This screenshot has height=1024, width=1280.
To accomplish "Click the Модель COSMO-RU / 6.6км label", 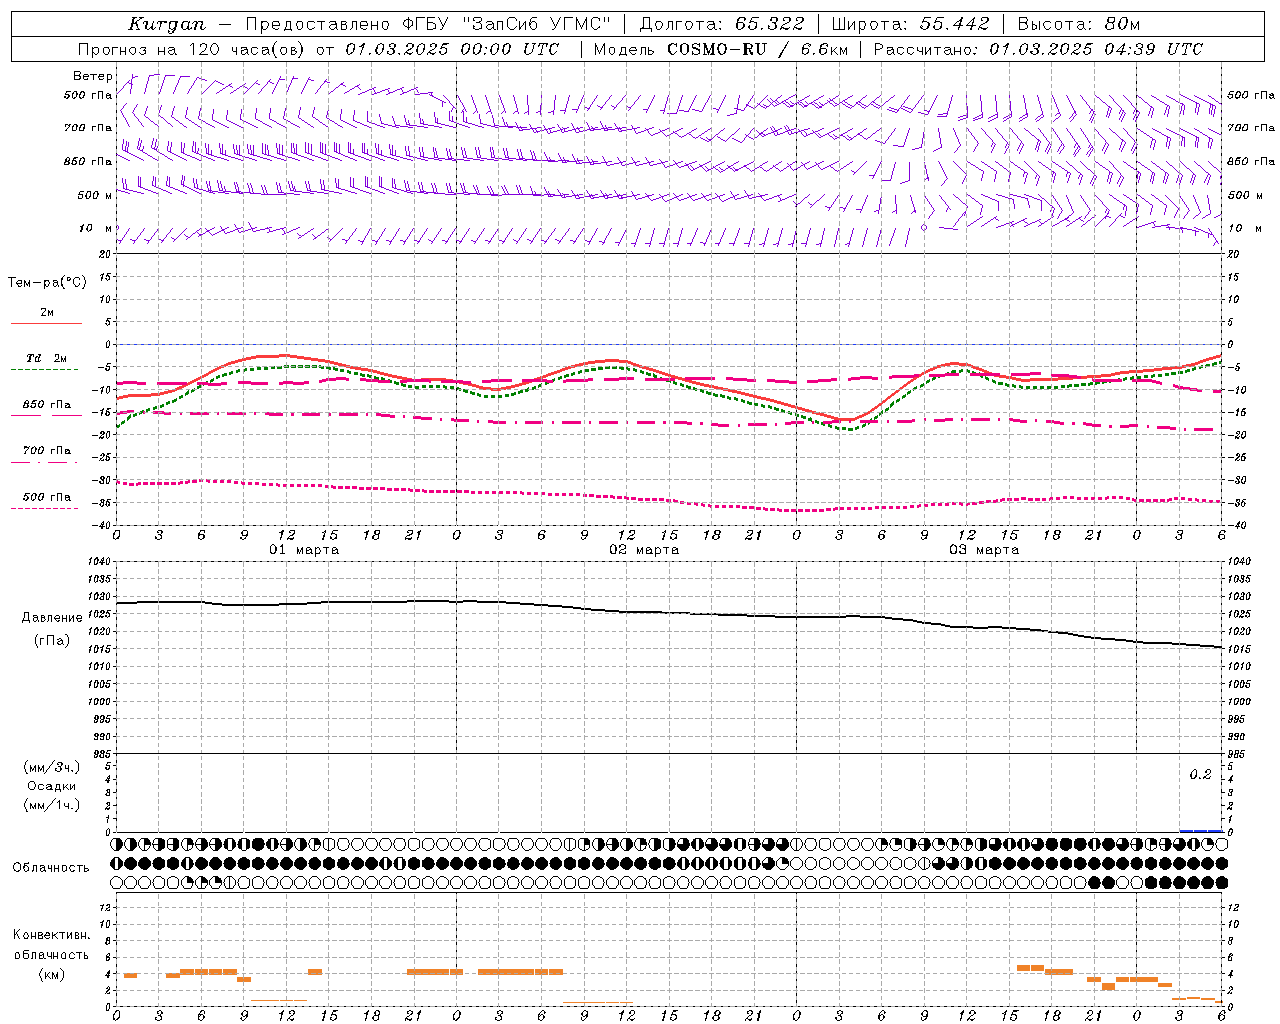I will [721, 49].
